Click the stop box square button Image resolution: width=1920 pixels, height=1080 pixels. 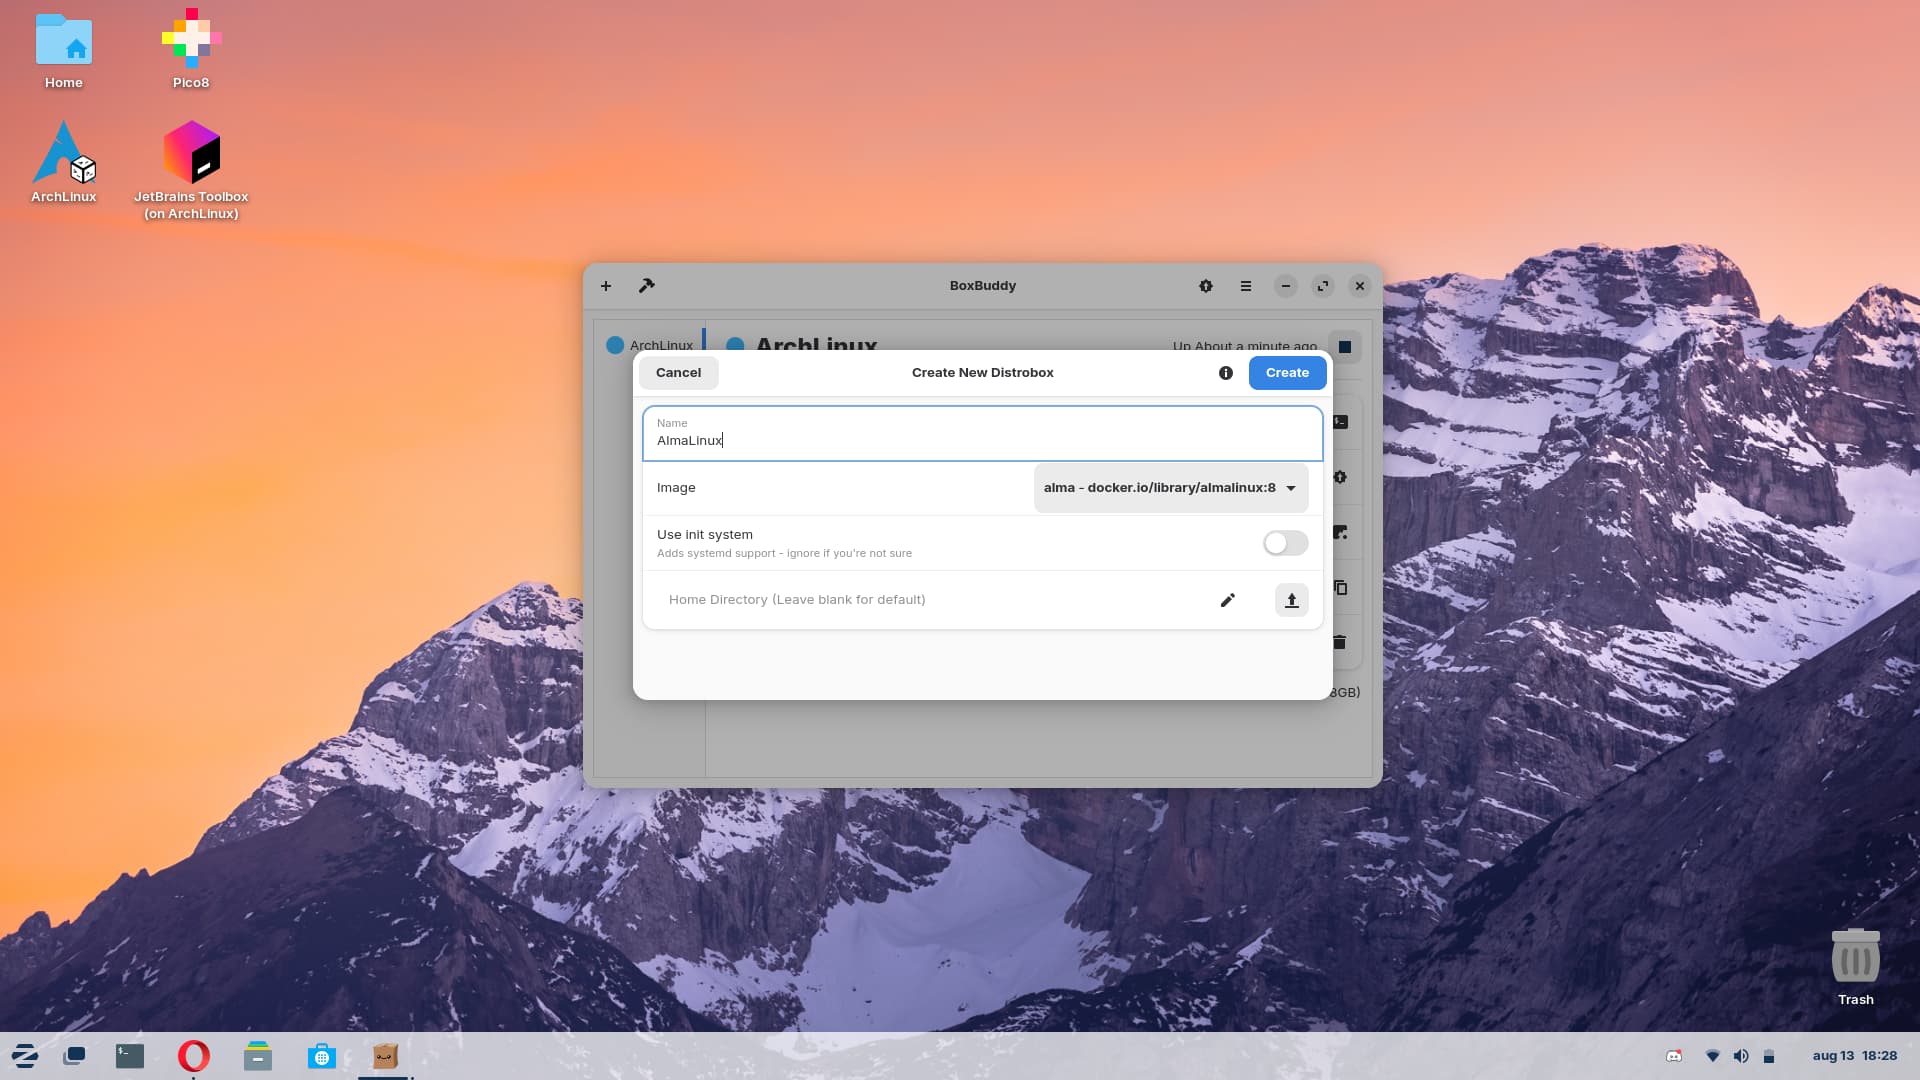(x=1345, y=346)
